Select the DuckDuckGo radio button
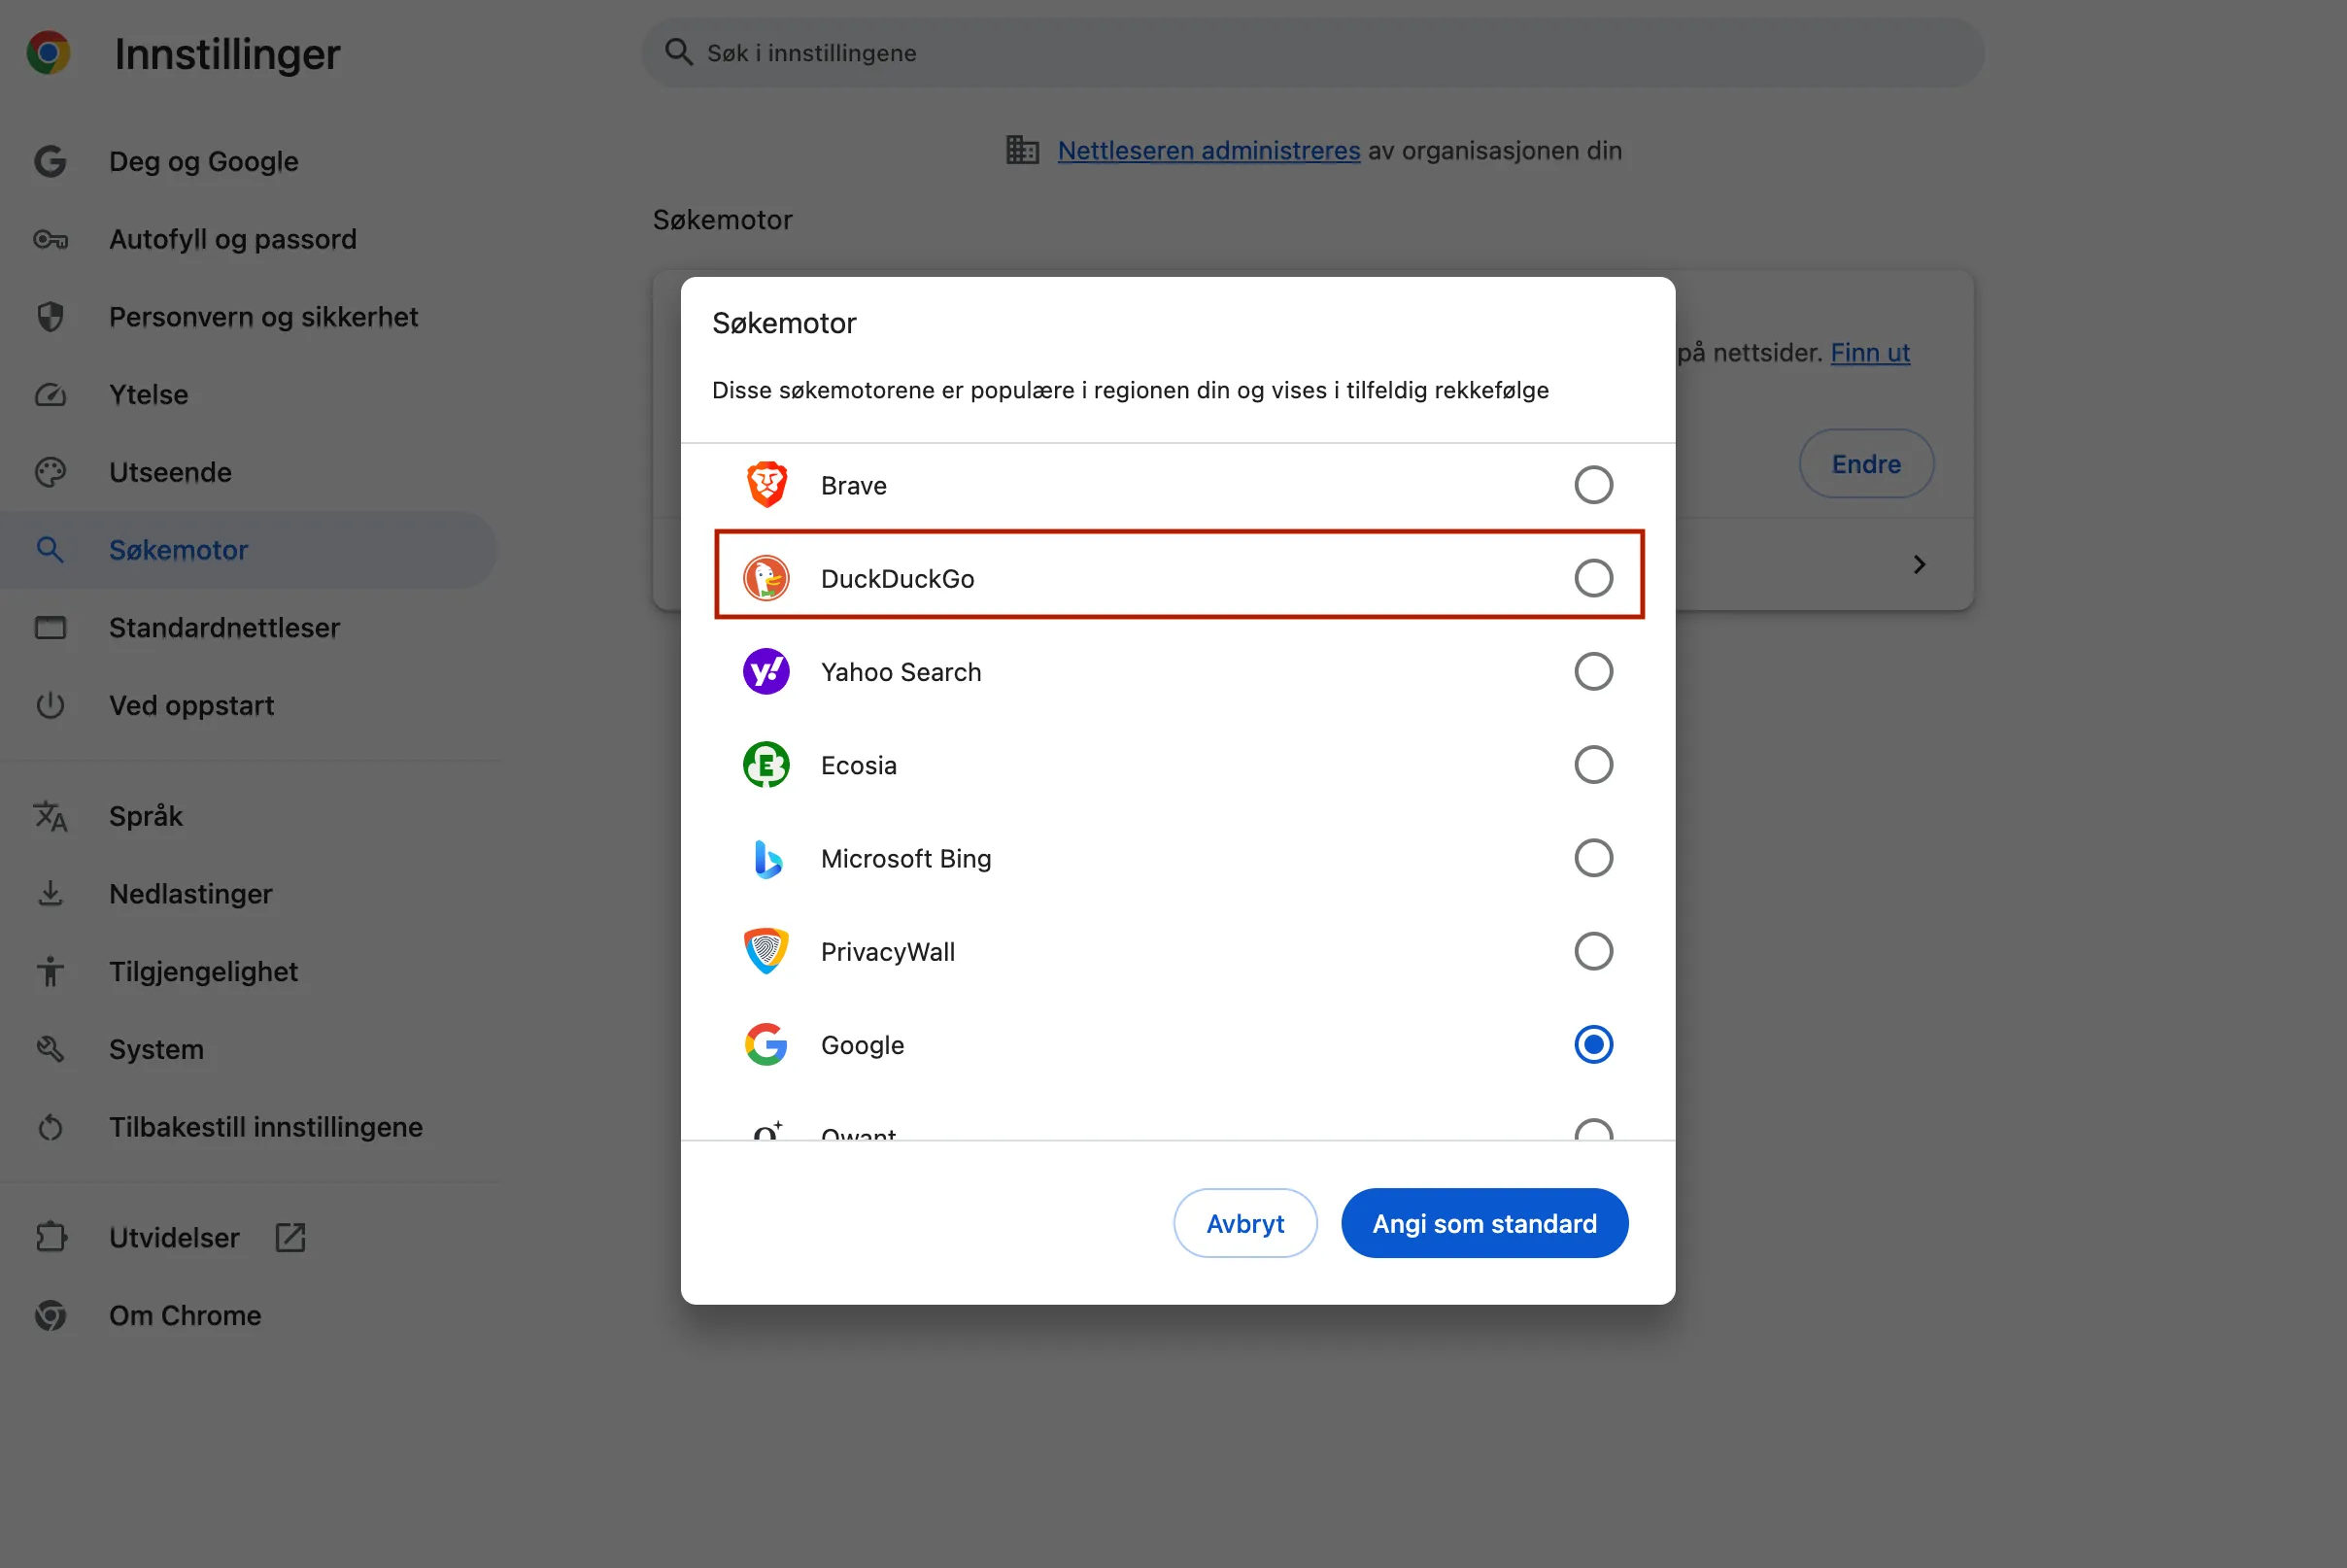 coord(1593,578)
